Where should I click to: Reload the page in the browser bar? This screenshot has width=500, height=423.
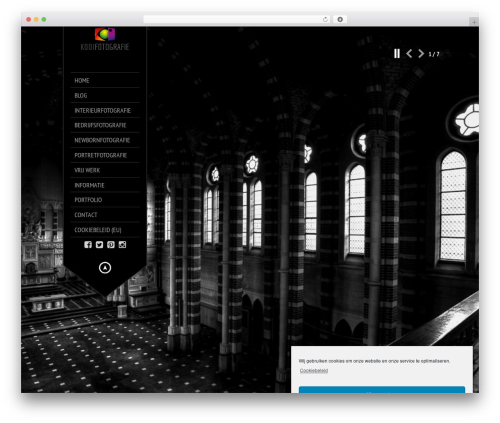click(325, 20)
